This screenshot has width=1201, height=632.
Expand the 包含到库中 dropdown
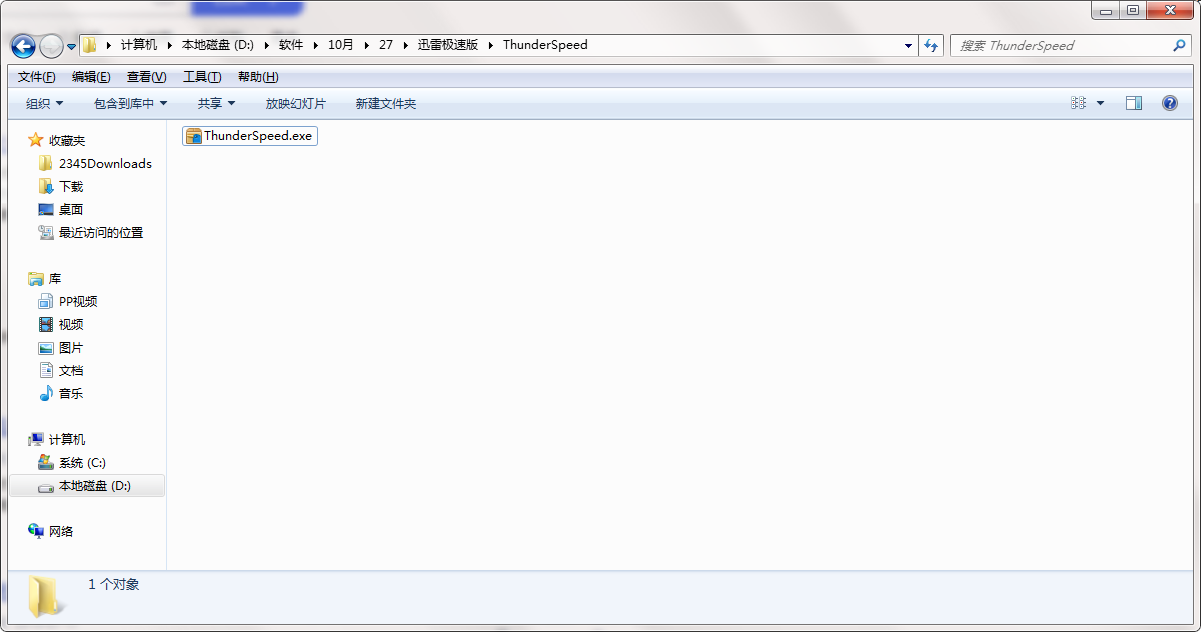(130, 103)
